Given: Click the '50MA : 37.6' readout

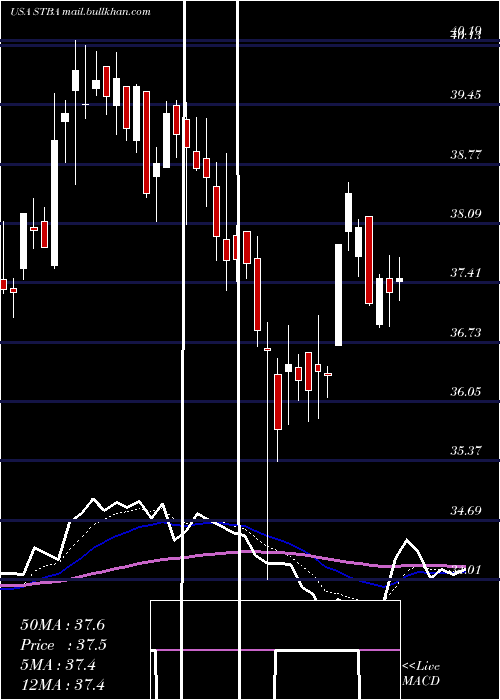Looking at the screenshot, I should tap(62, 625).
